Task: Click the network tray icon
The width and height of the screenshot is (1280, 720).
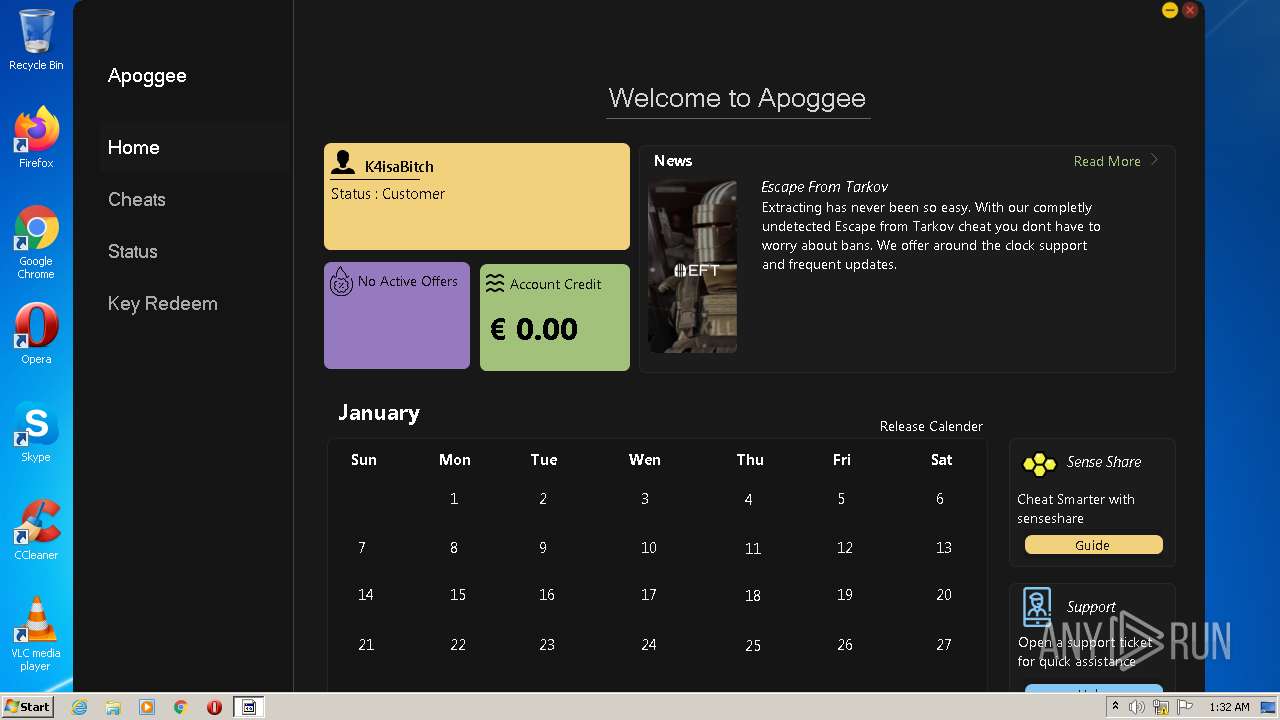Action: click(x=1161, y=707)
